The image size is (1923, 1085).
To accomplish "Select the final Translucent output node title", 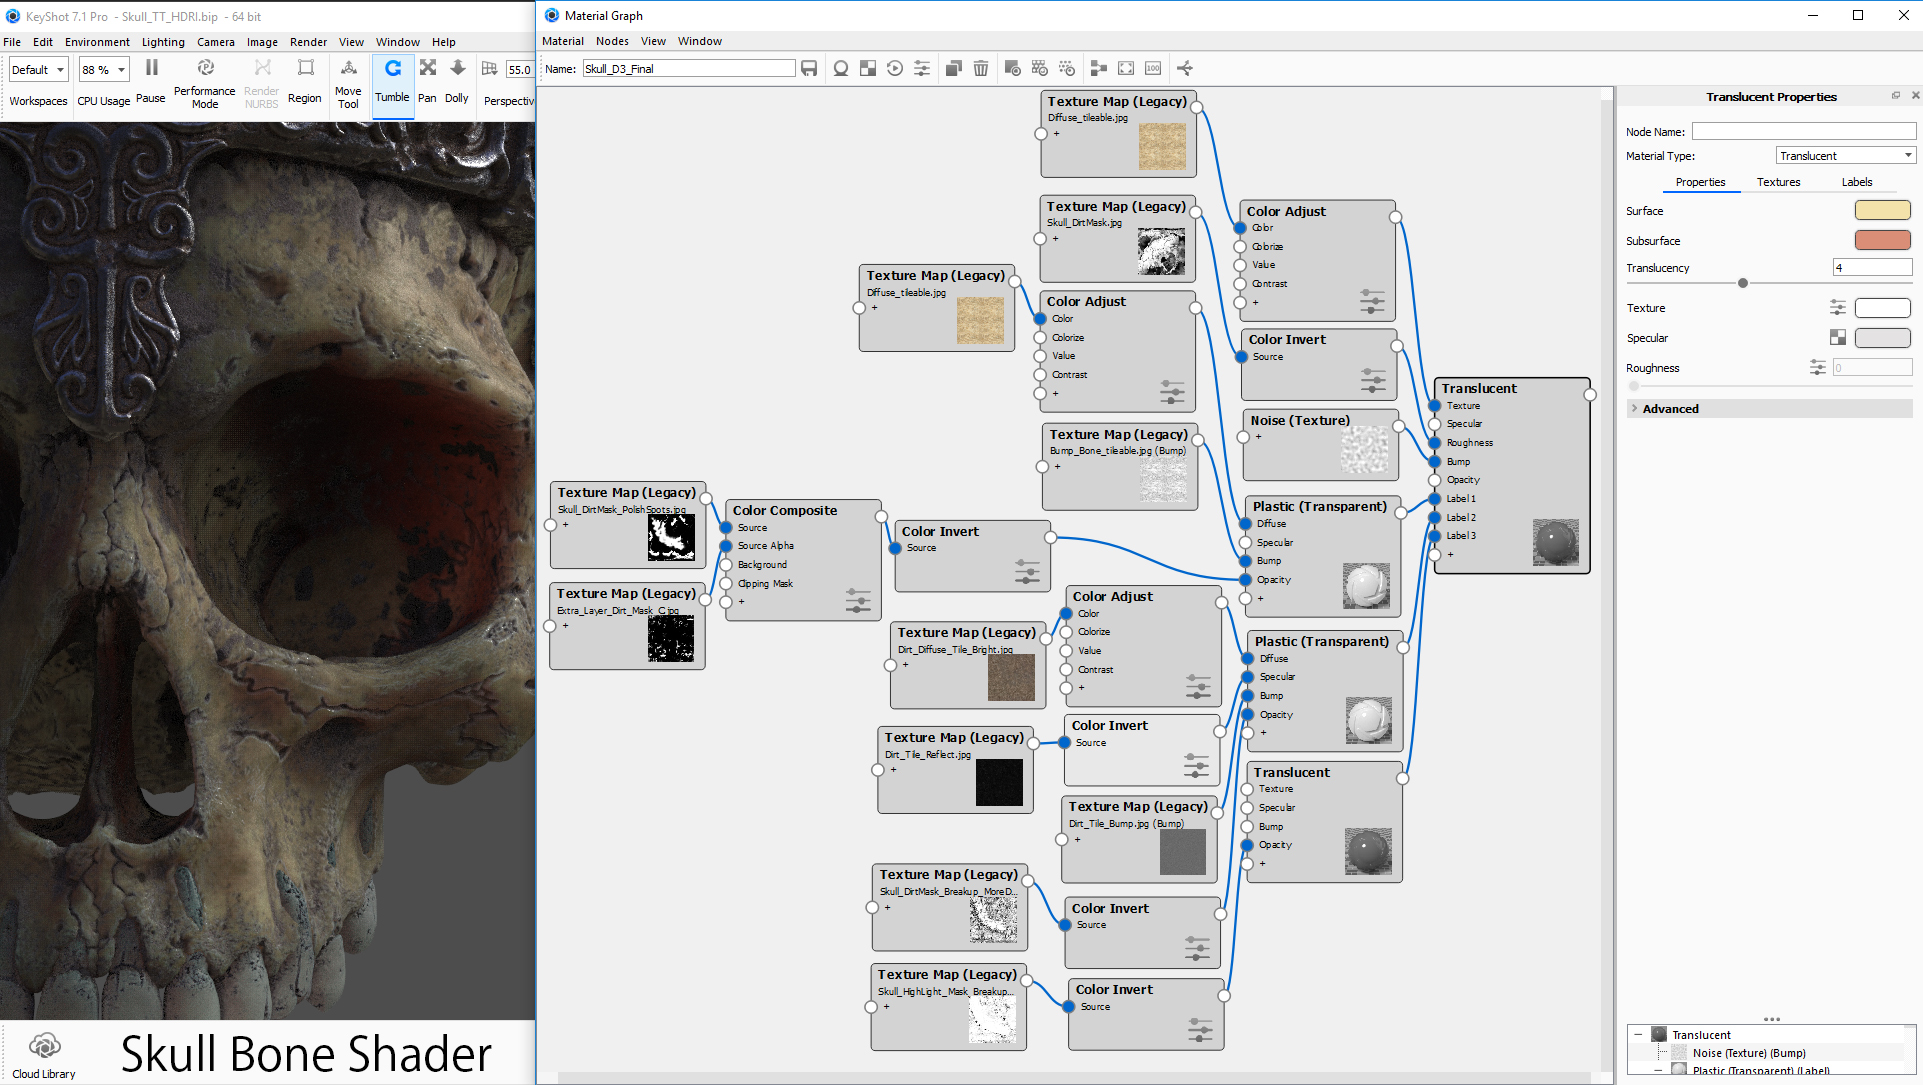I will 1479,388.
